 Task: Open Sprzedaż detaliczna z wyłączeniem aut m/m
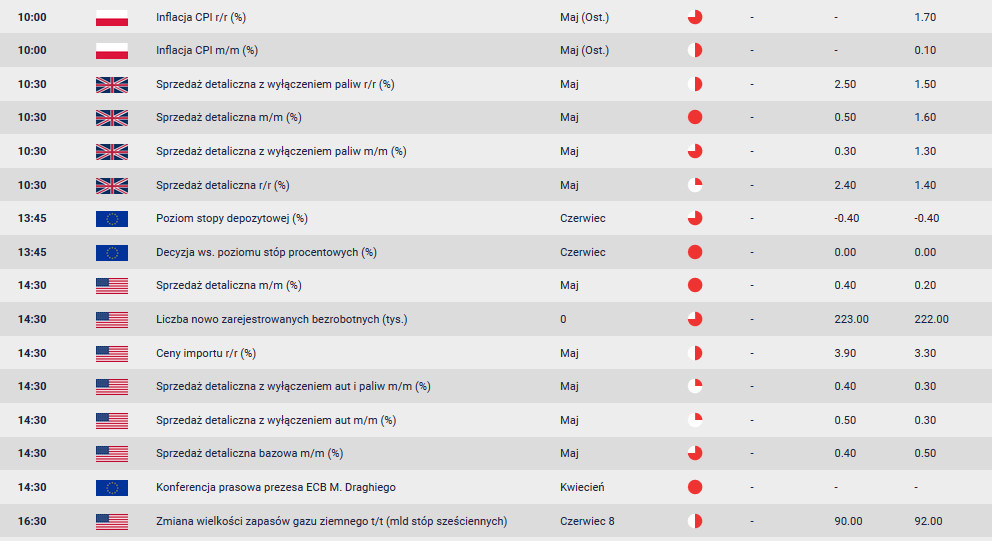(276, 421)
